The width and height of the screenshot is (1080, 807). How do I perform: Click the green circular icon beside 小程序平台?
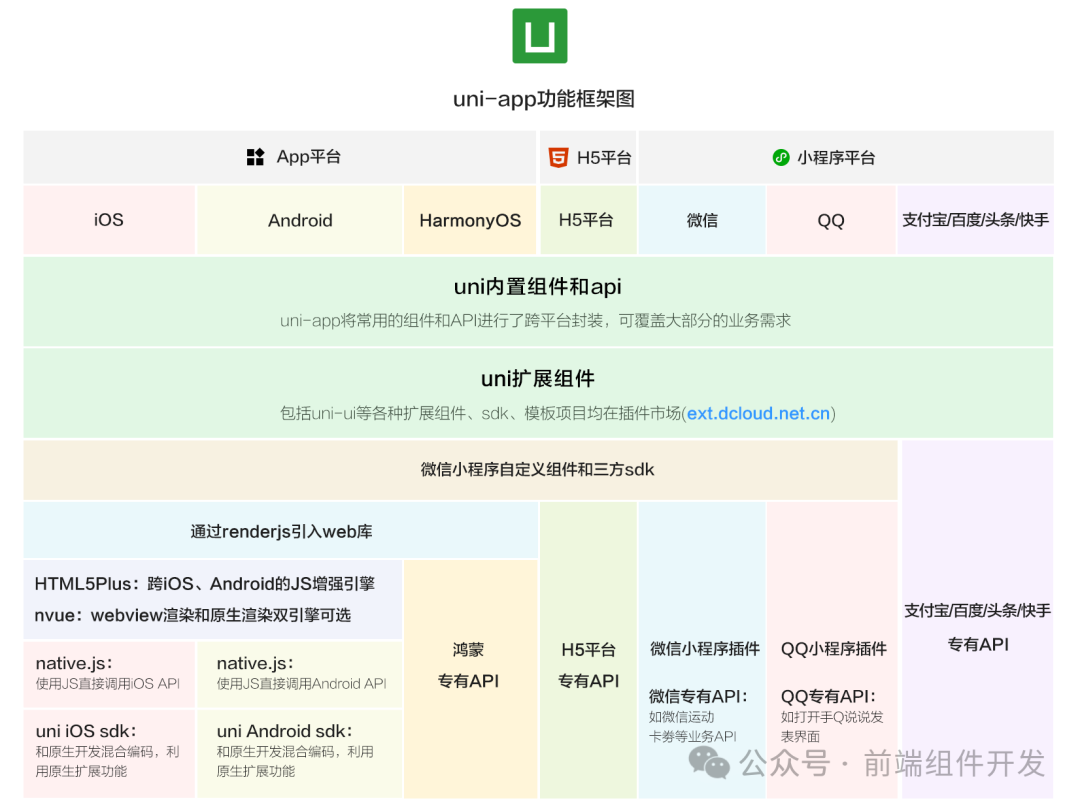coord(780,157)
